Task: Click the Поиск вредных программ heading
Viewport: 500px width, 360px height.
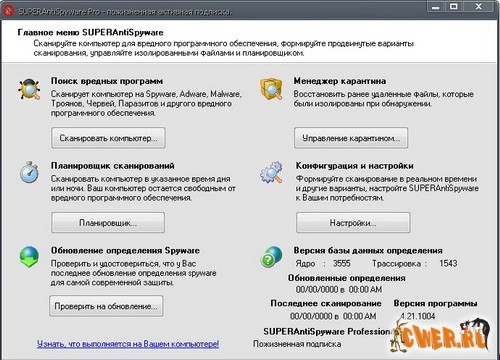Action: click(x=107, y=81)
